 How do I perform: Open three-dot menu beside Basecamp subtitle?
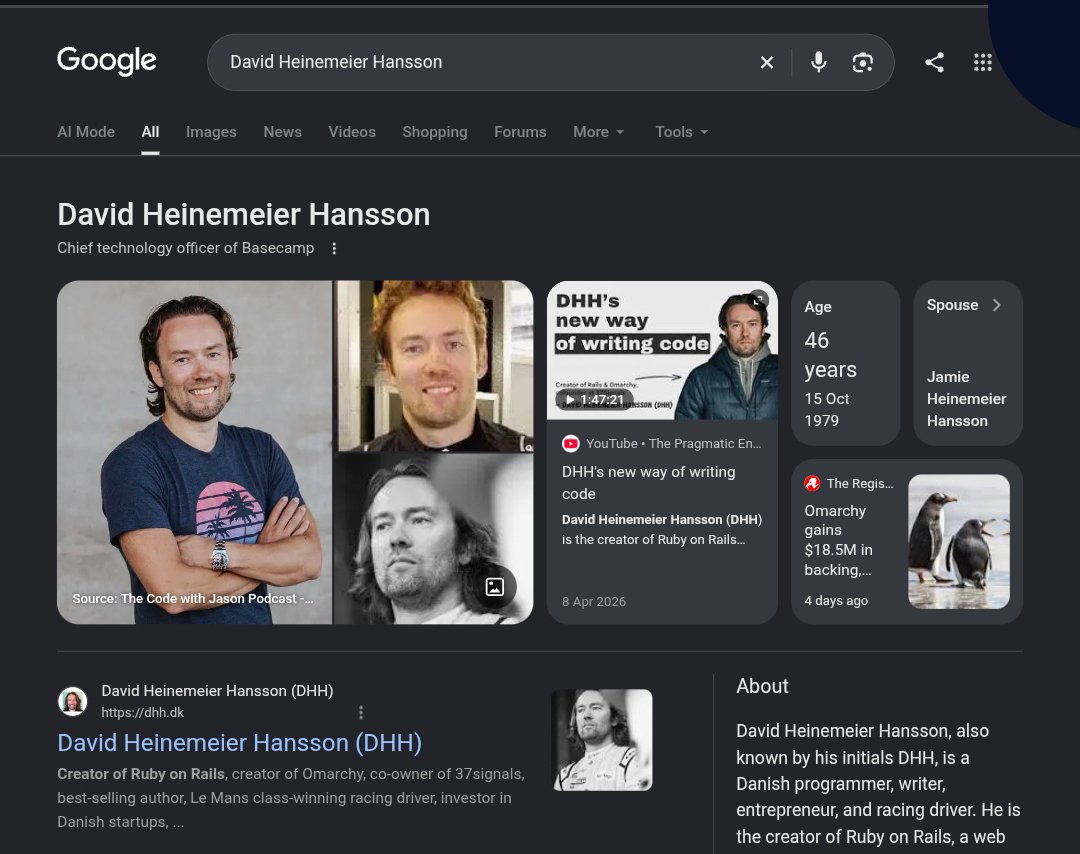[334, 249]
